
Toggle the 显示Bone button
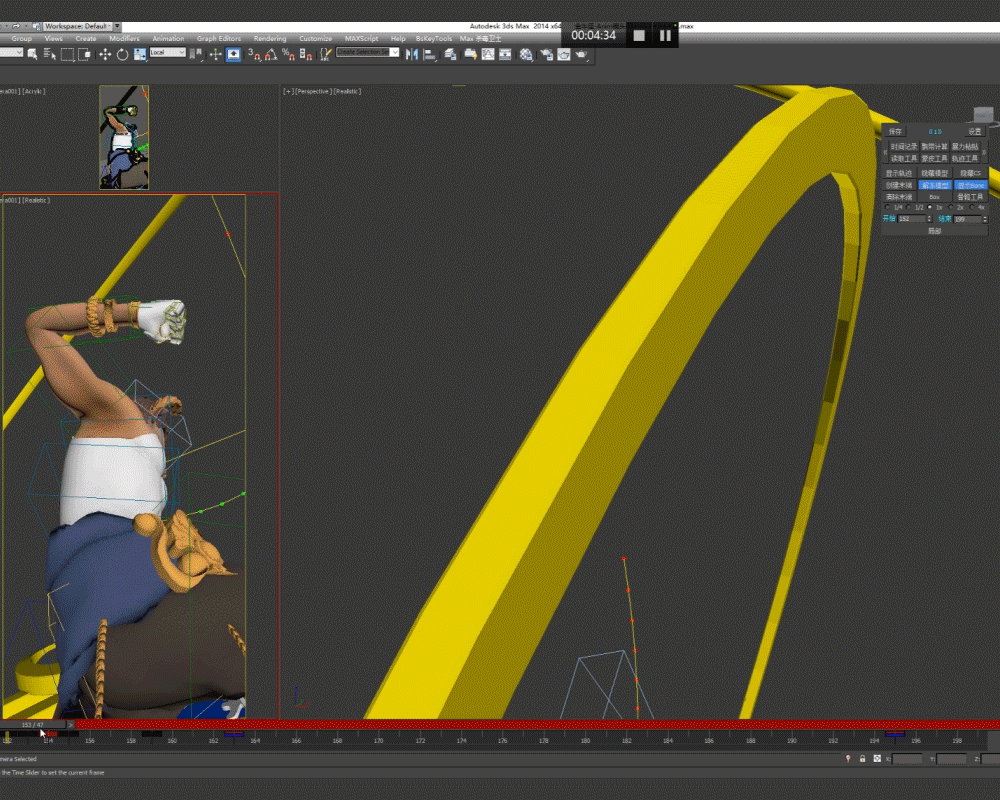(x=971, y=185)
